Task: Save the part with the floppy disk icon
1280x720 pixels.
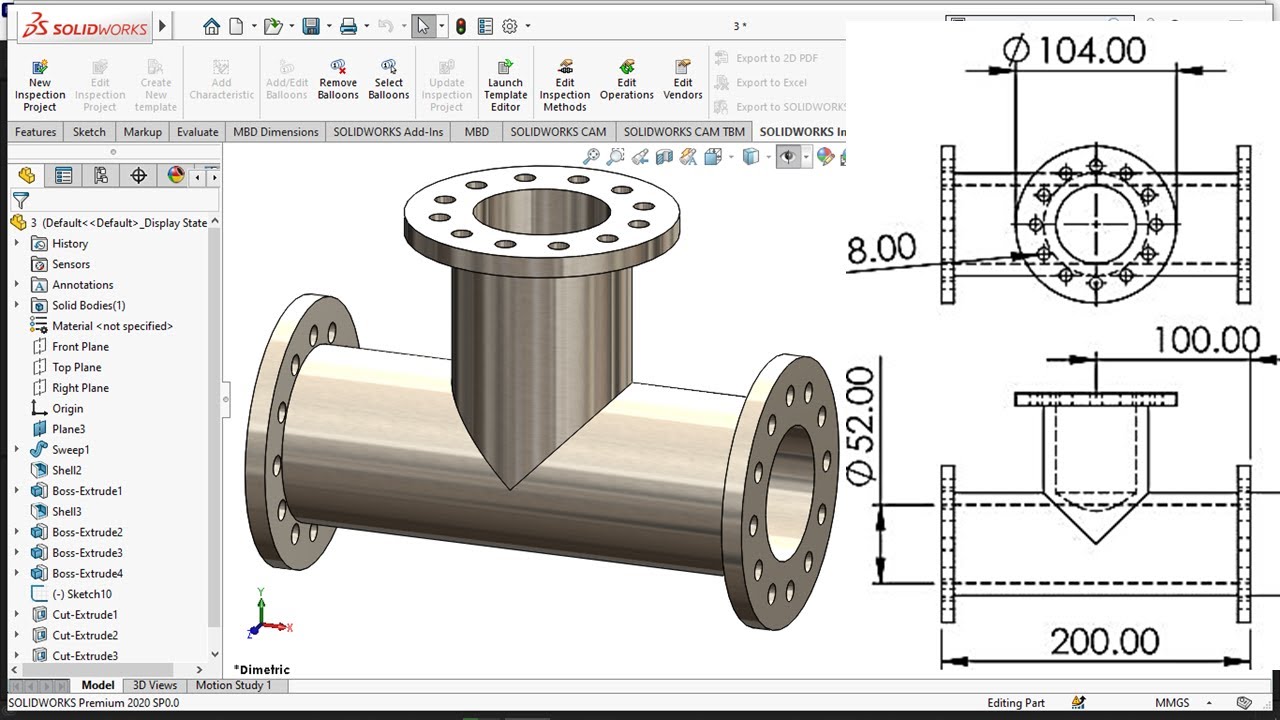Action: point(311,27)
